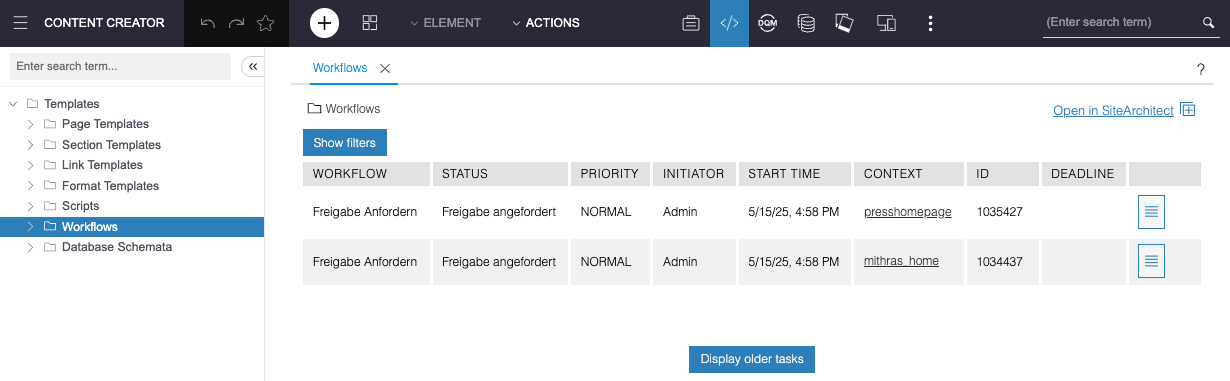
Task: Open the hamburger menu beside Content Creator
Action: (21, 23)
